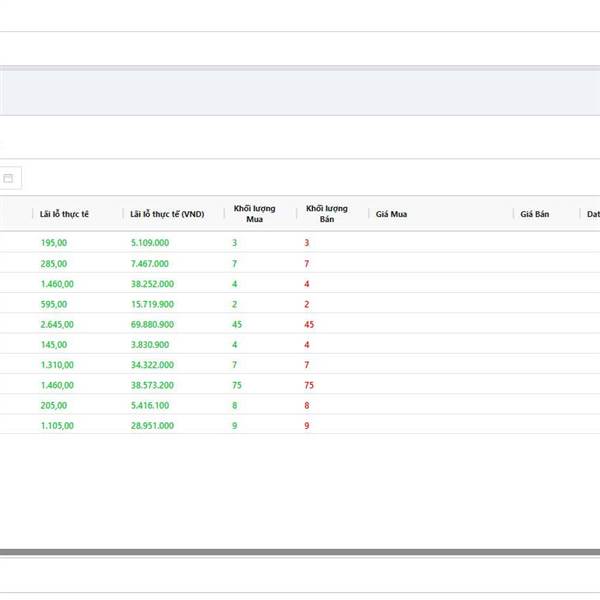600x600 pixels.
Task: Click the 5.109.000 VND value
Action: 150,243
